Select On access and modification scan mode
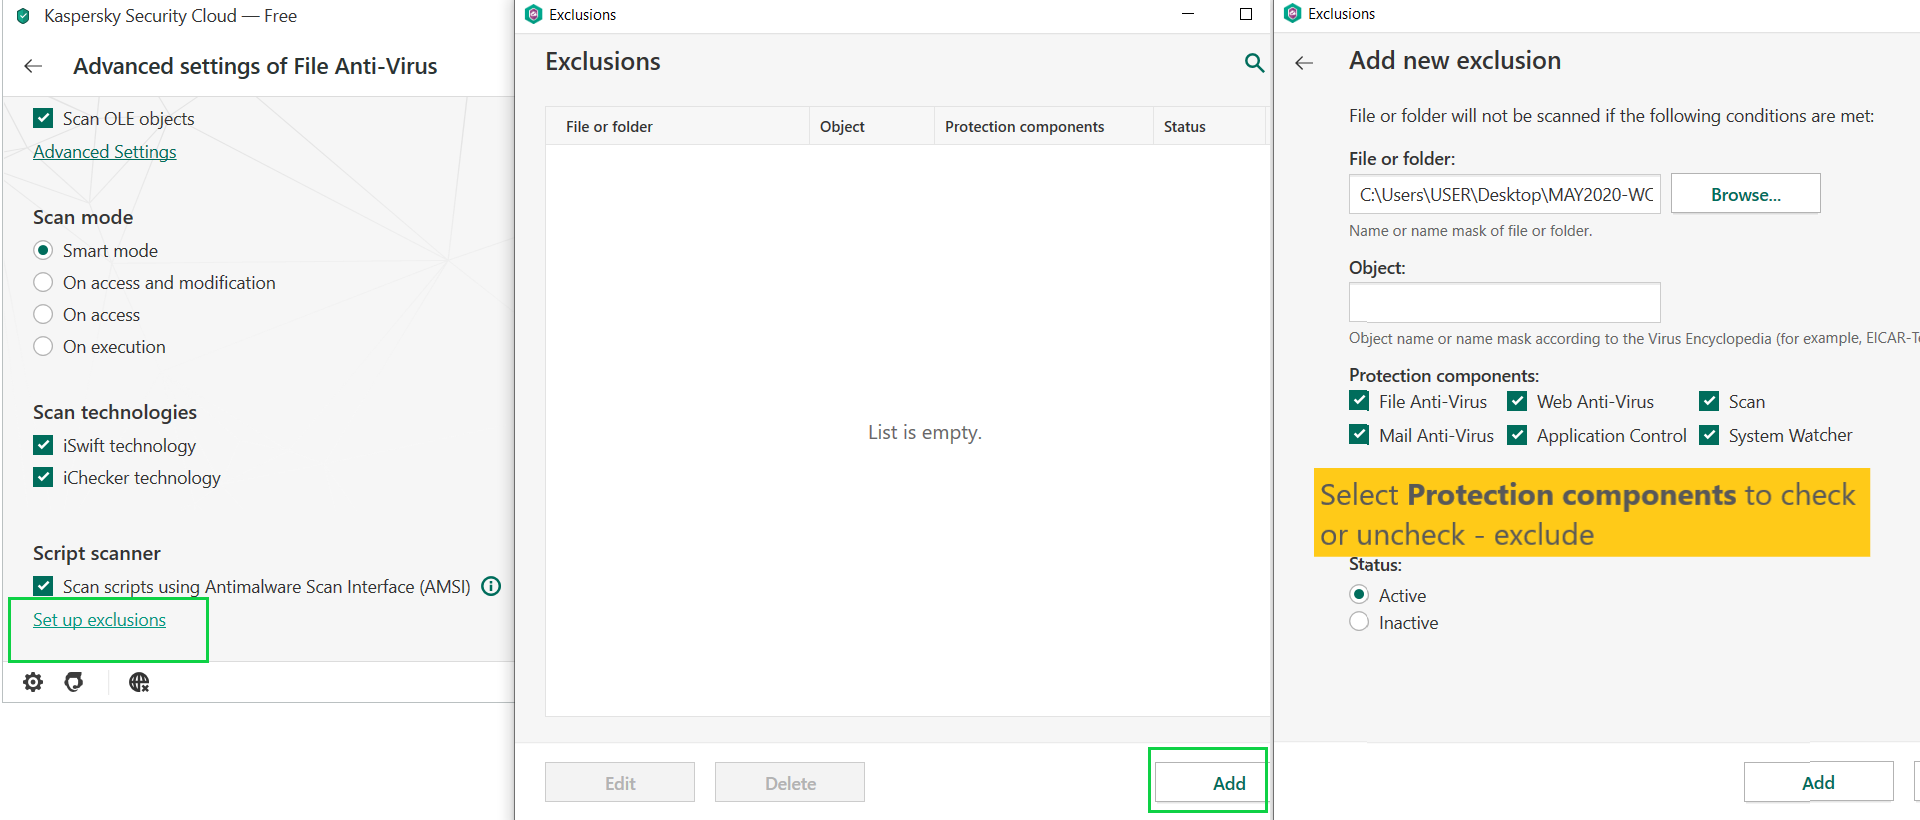The image size is (1920, 820). pyautogui.click(x=43, y=283)
